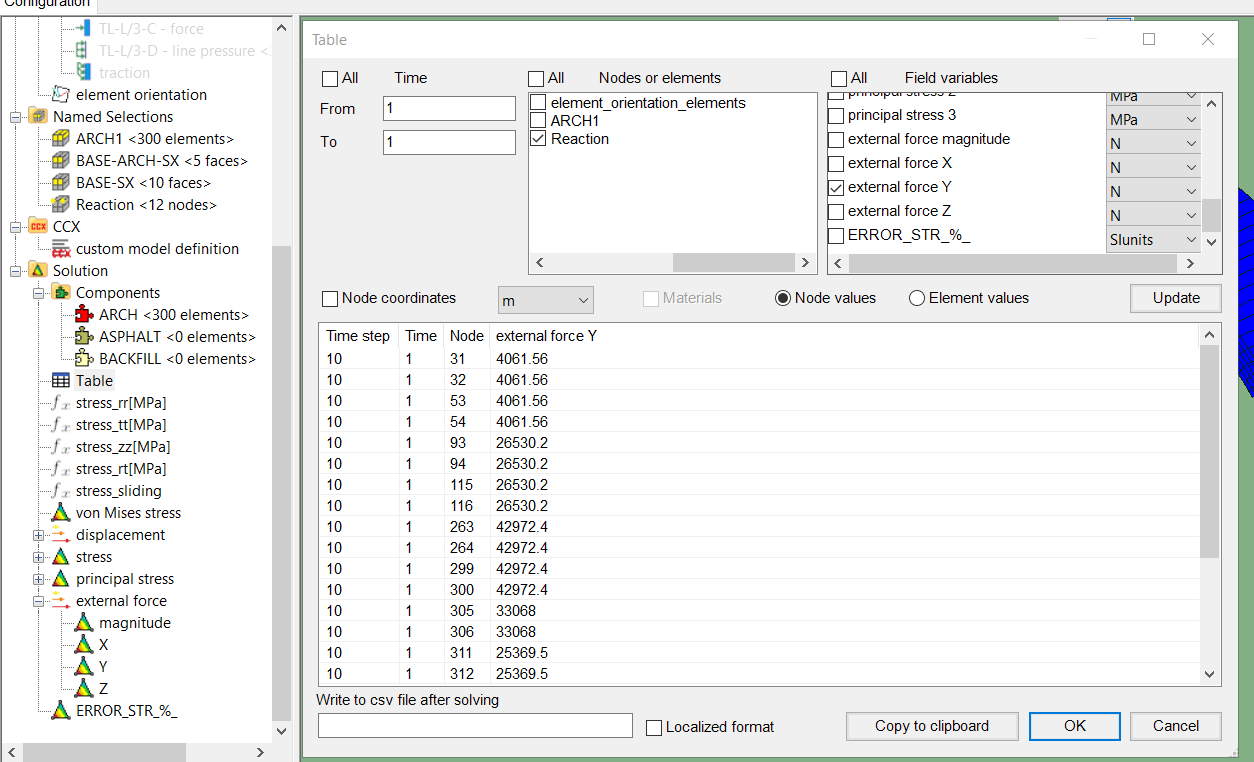Open unit dropdown for principal stress 3

pyautogui.click(x=1153, y=120)
